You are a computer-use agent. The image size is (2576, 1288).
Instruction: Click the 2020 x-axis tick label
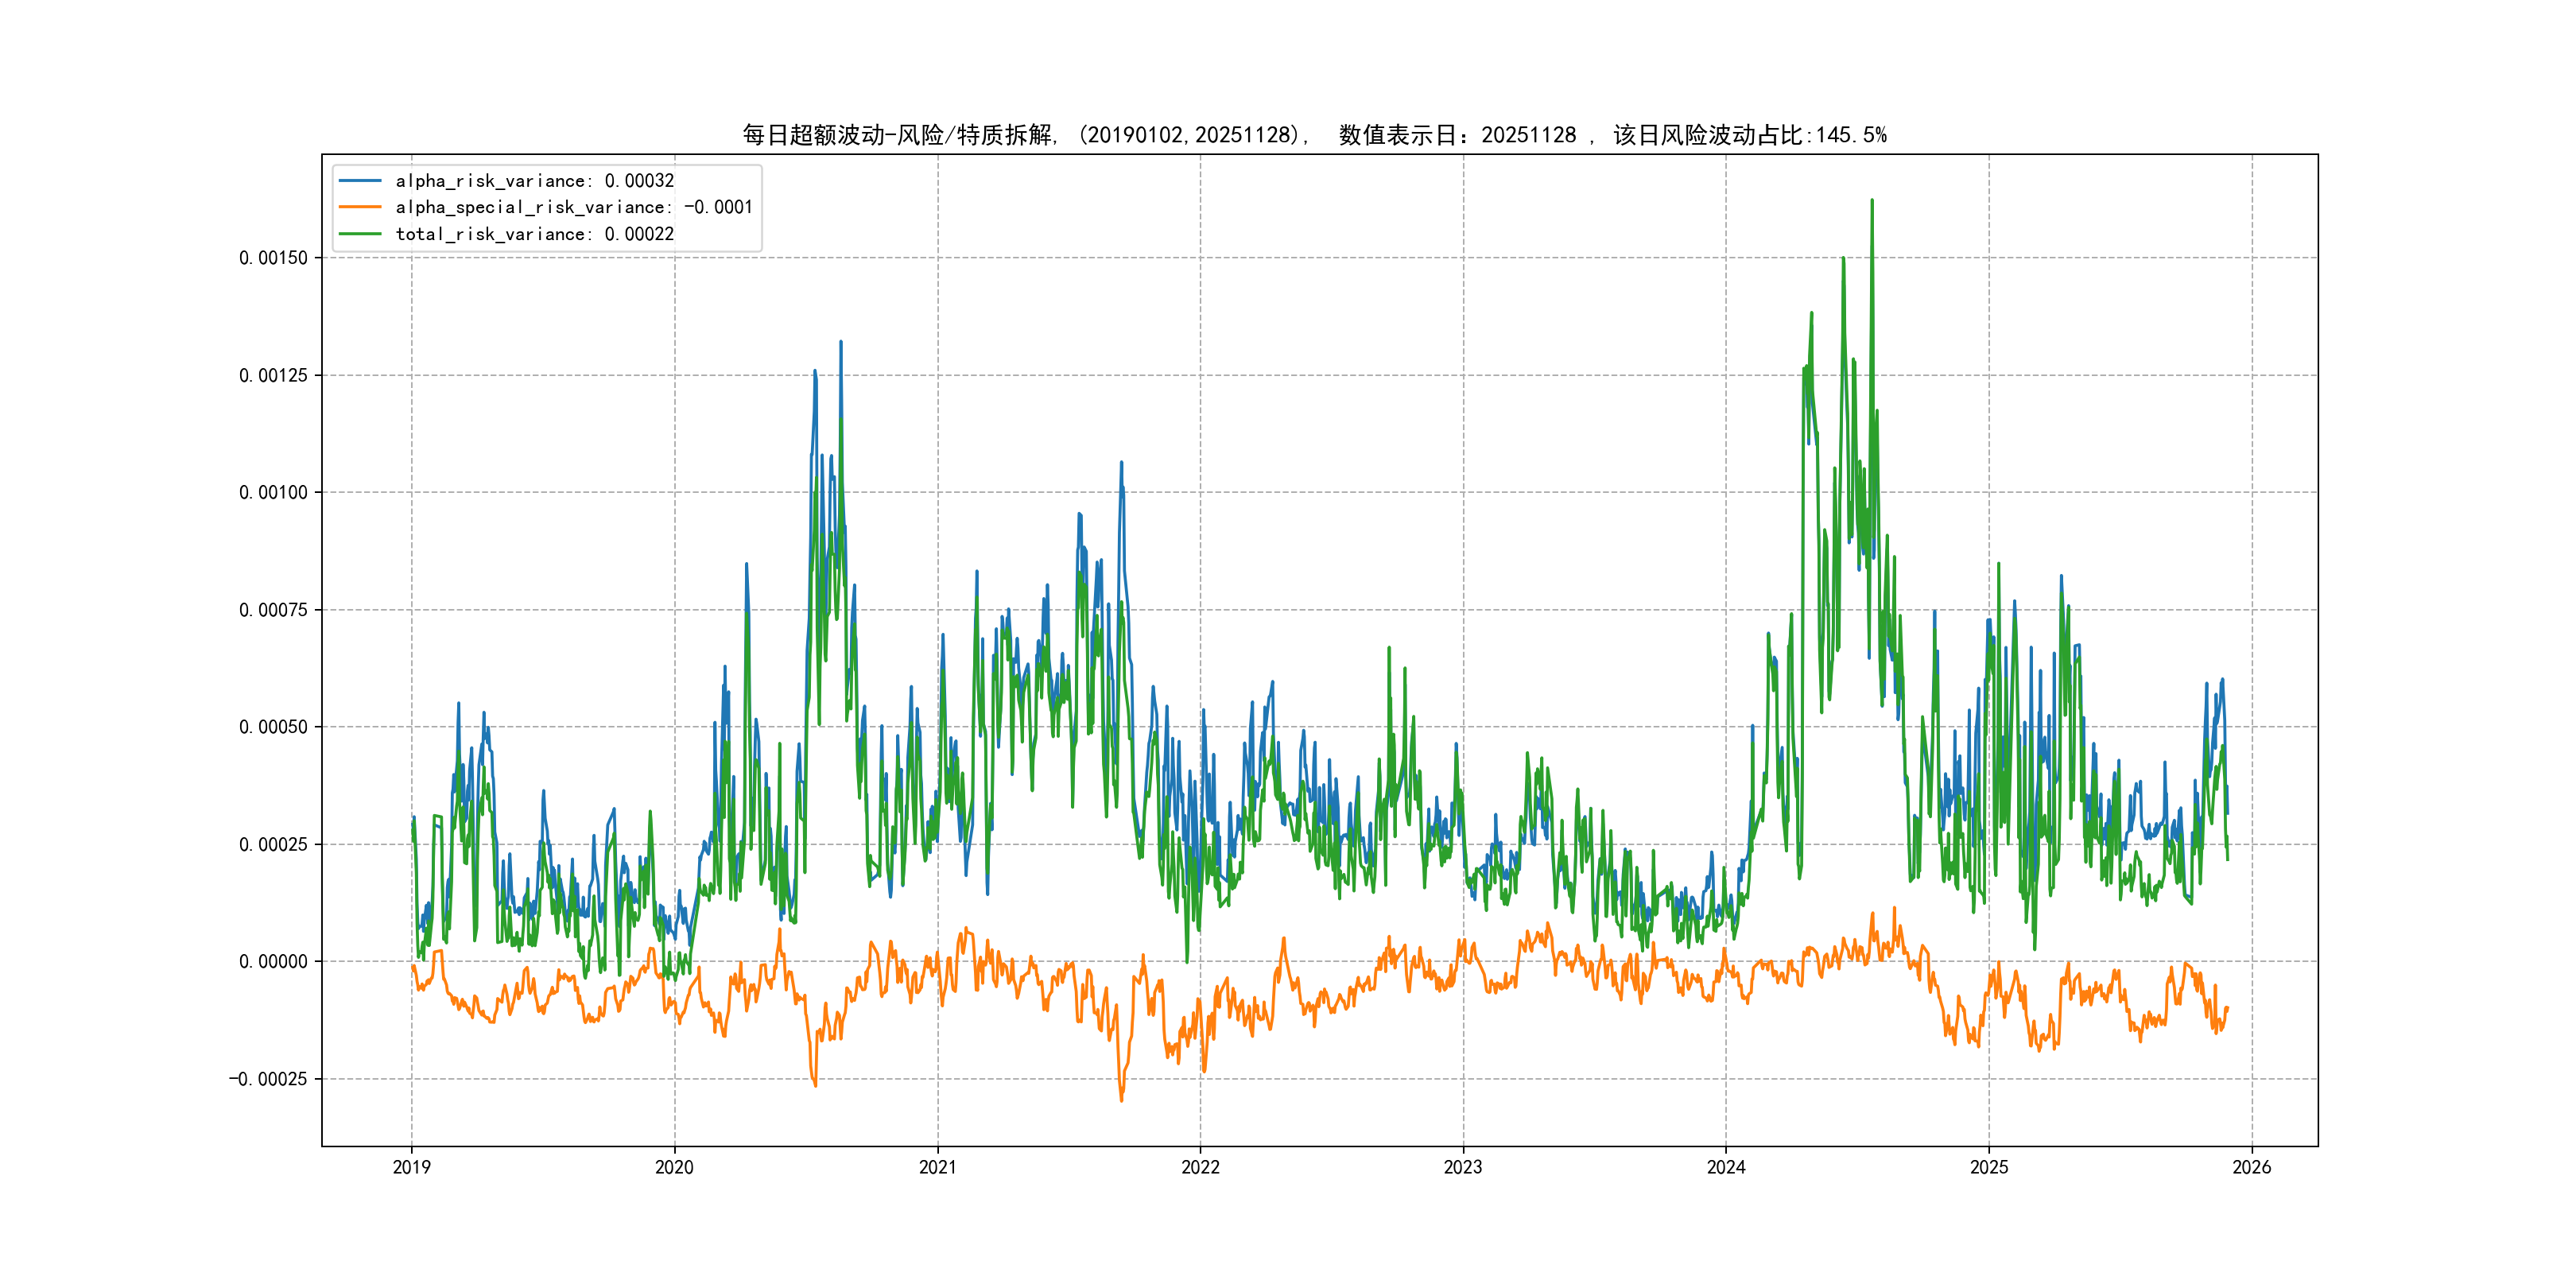click(x=674, y=1167)
